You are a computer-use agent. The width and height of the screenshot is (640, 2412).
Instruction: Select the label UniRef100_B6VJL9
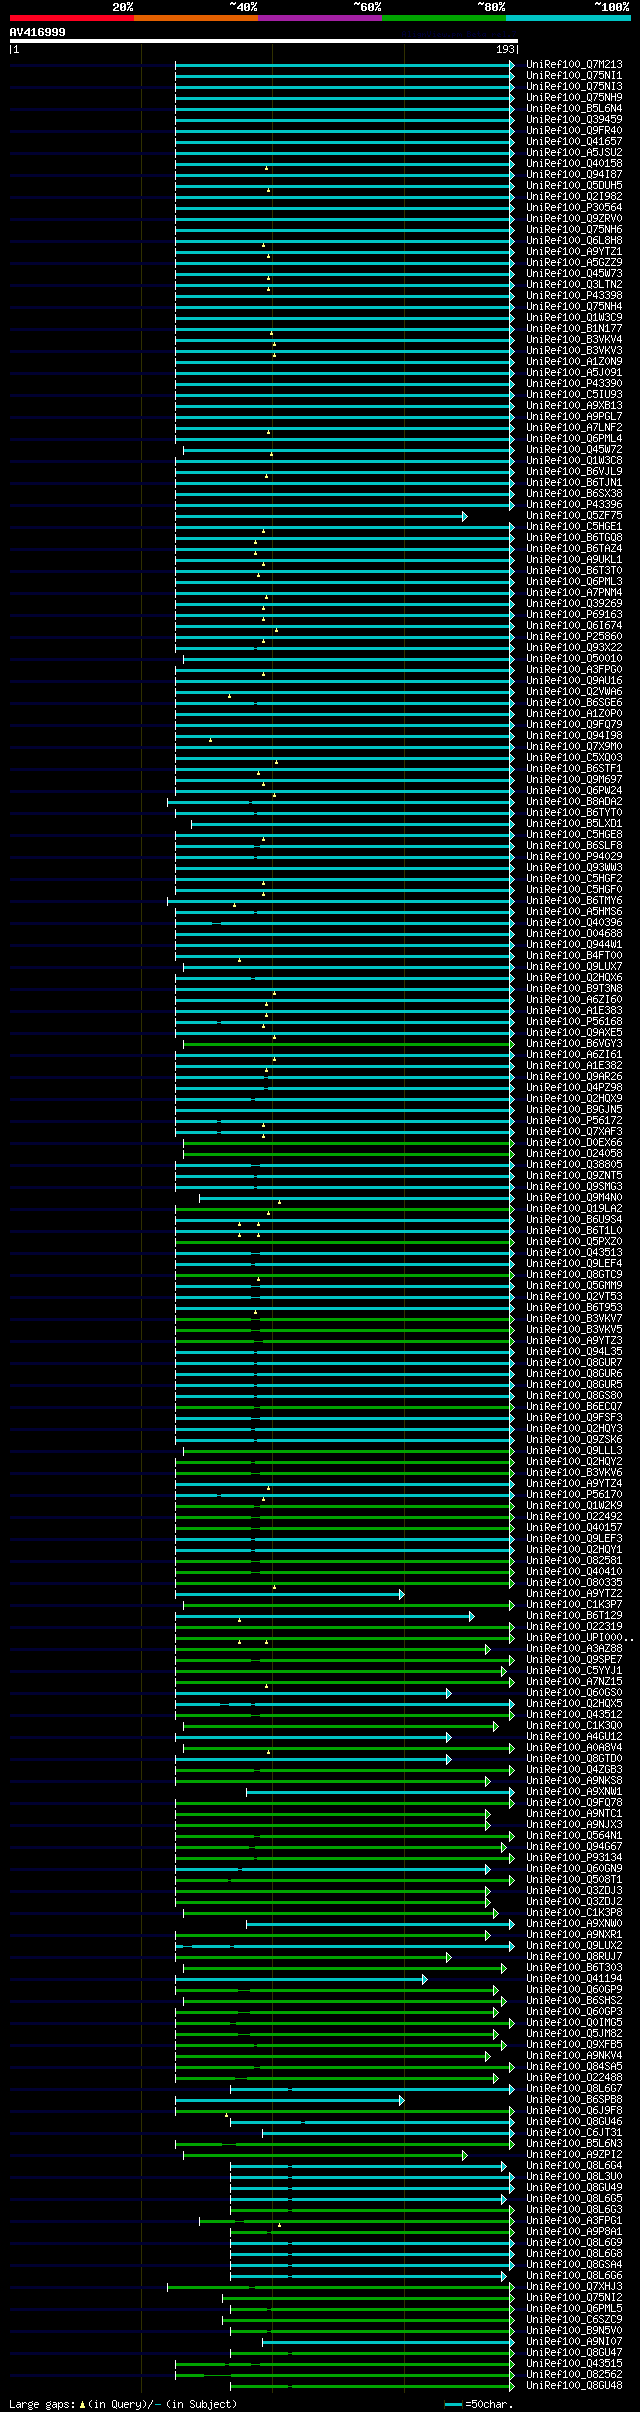click(574, 472)
